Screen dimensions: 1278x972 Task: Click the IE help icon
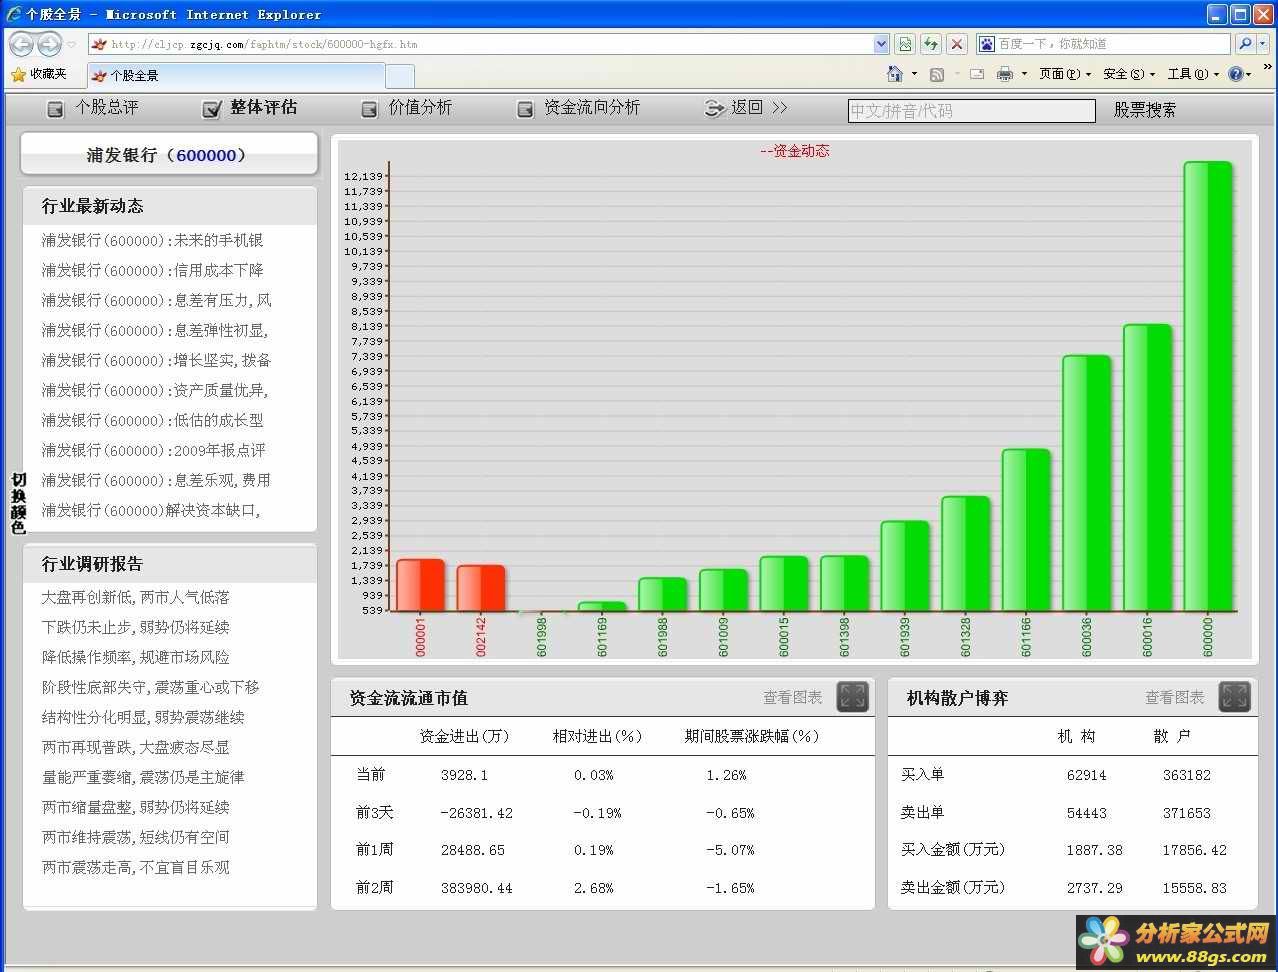(1236, 74)
